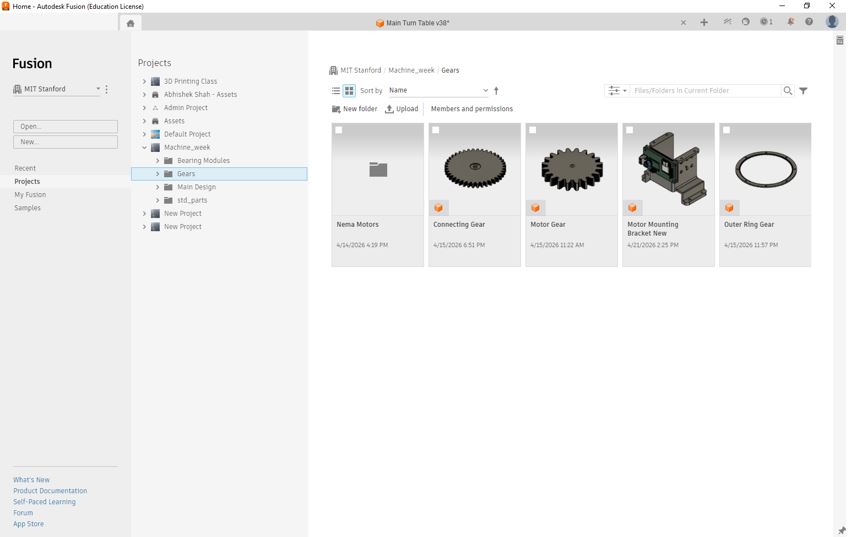Click the orange design icon on Motor Gear
Screen dimensions: 848x537
click(x=535, y=208)
